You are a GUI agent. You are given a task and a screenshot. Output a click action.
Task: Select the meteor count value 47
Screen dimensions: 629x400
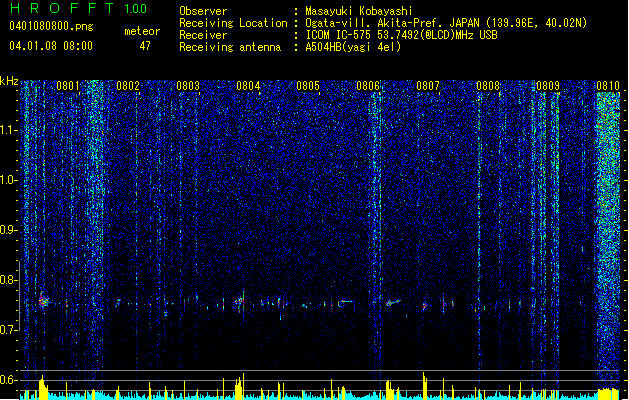tap(145, 46)
